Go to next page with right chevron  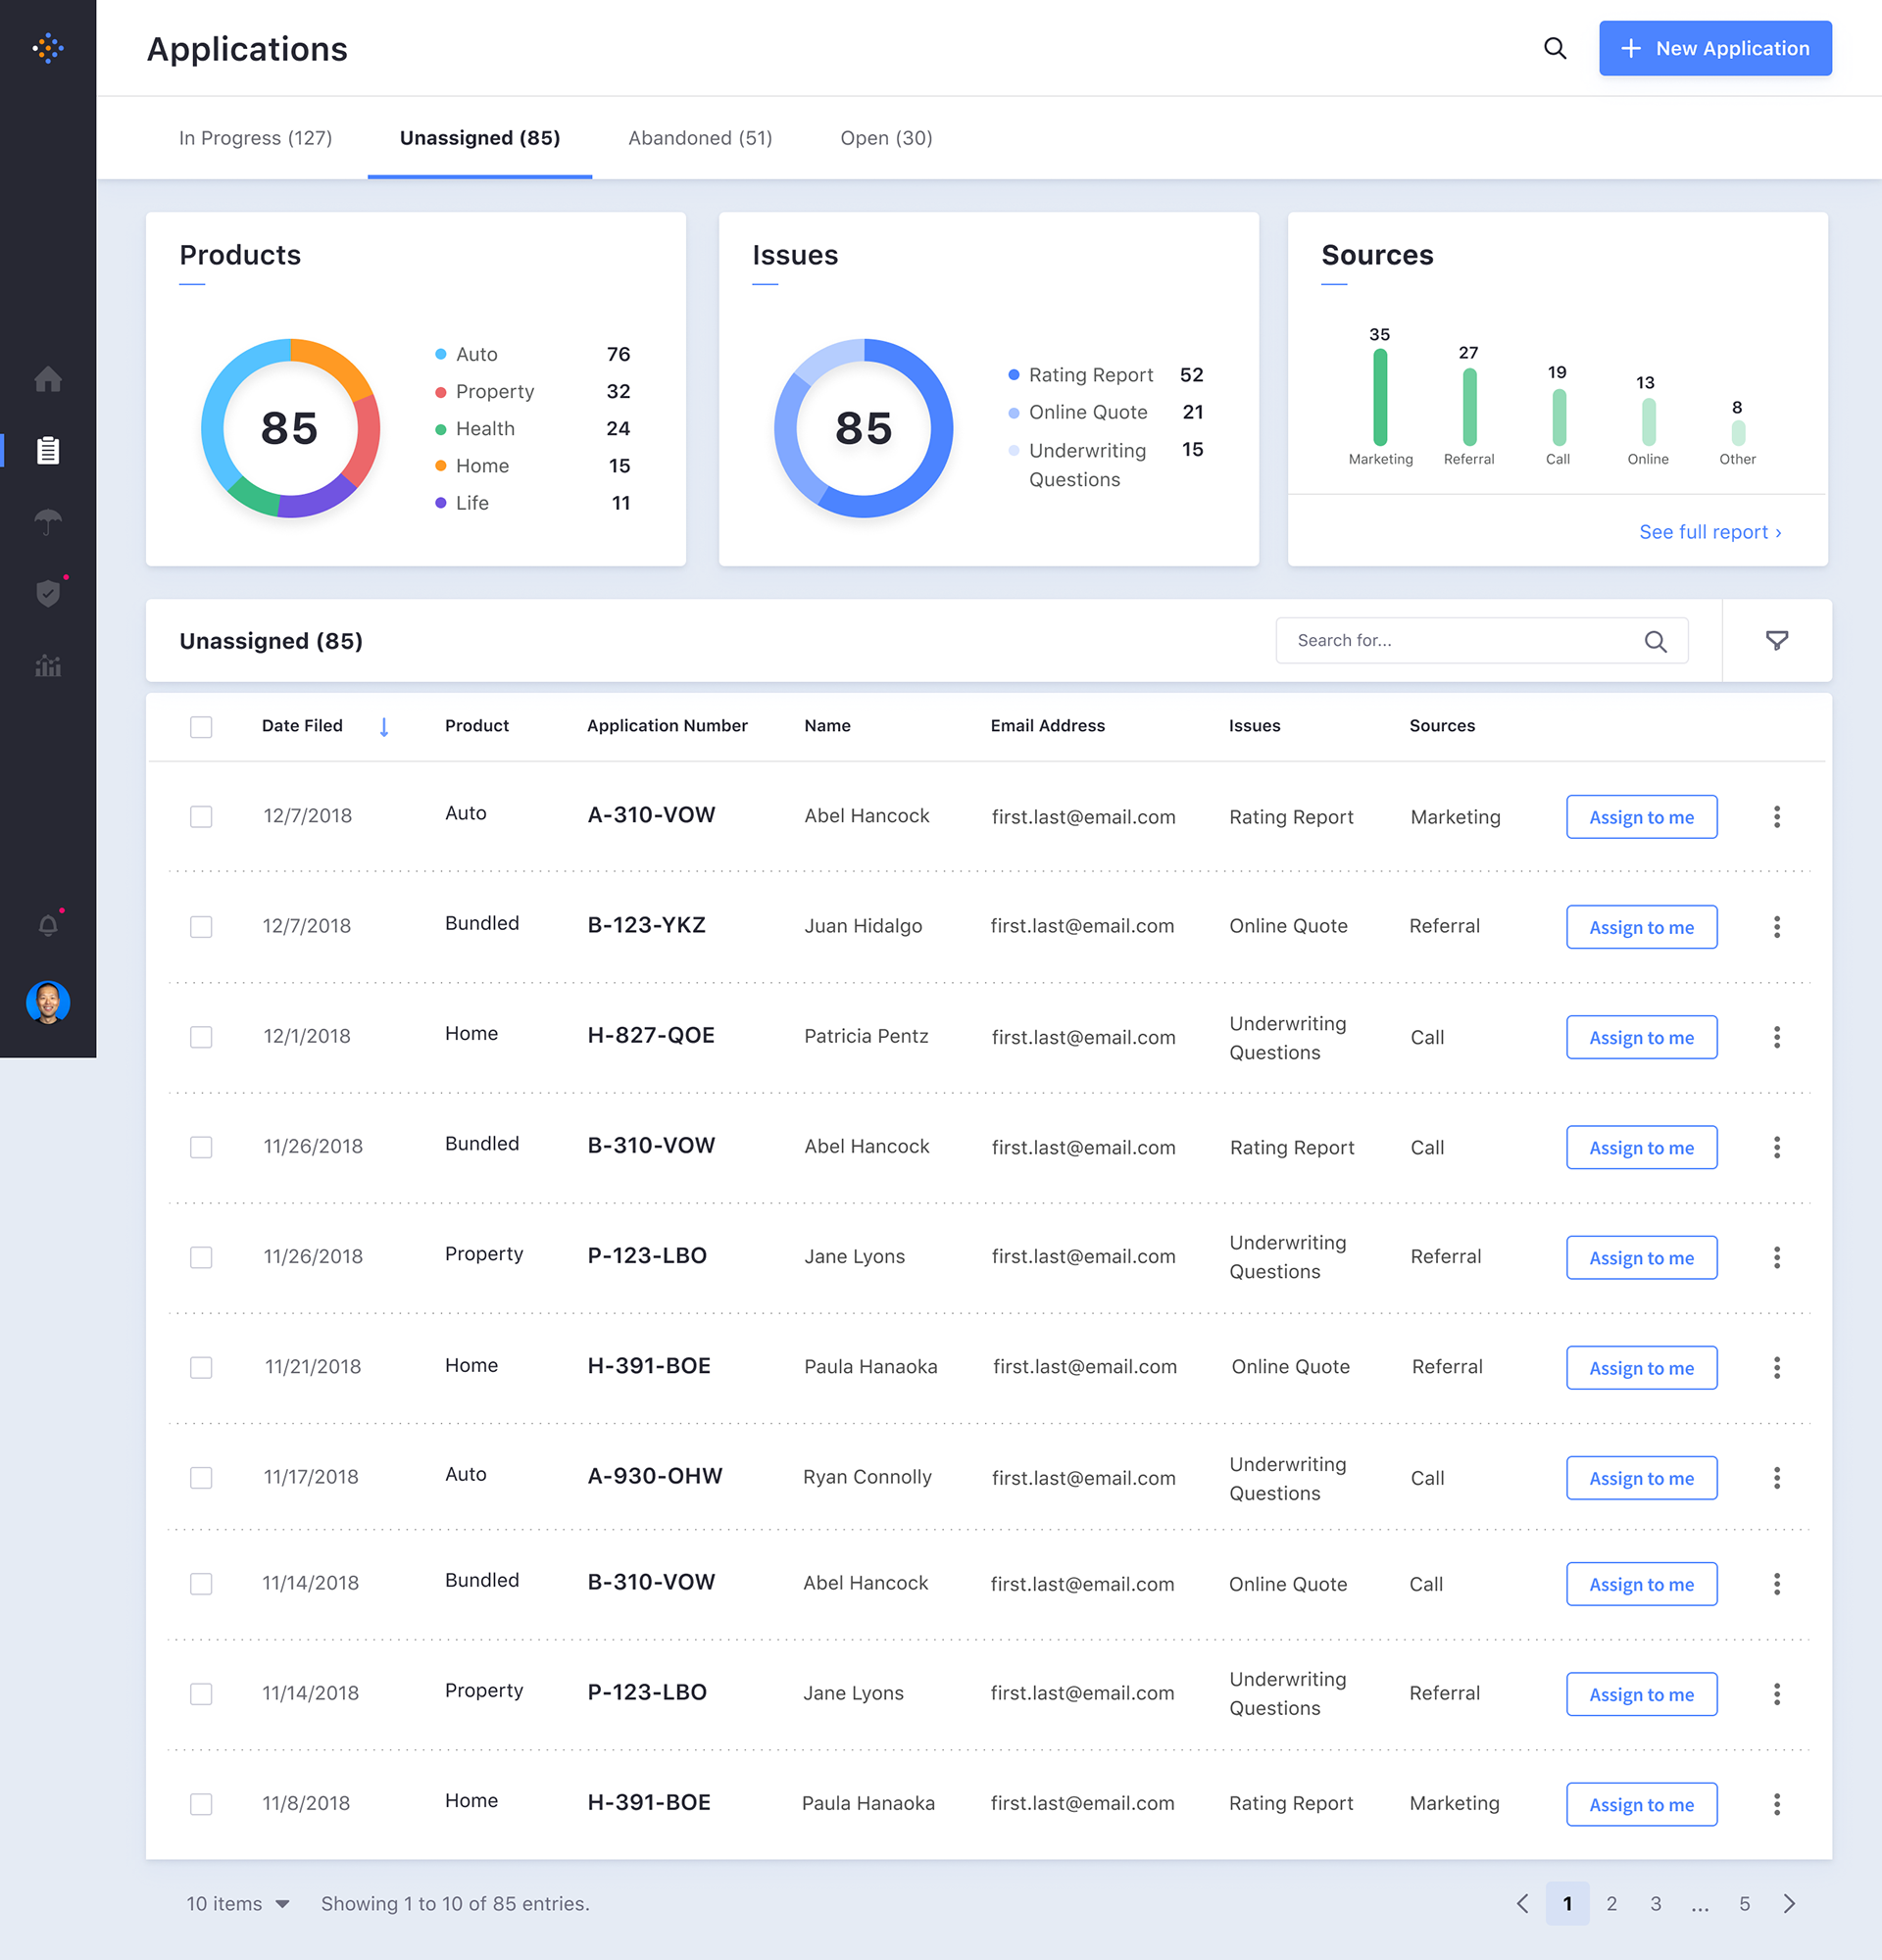(1789, 1903)
